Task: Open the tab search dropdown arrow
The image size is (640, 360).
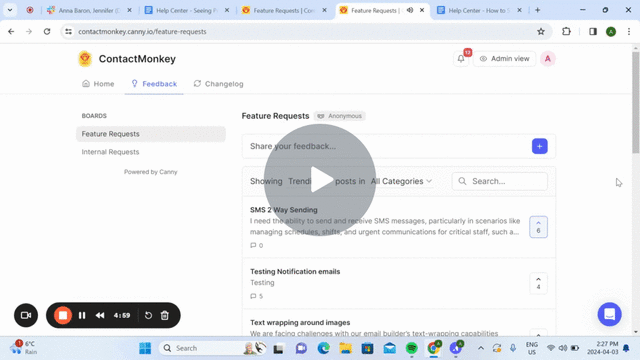Action: (x=10, y=10)
